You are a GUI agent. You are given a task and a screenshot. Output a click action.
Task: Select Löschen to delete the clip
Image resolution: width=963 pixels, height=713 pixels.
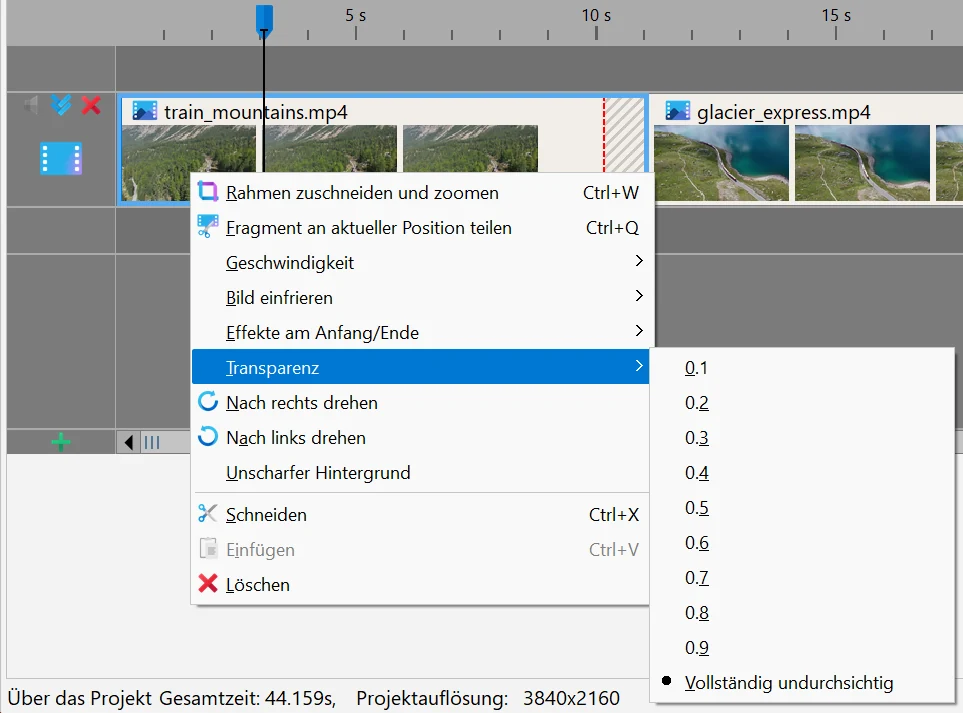(420, 585)
